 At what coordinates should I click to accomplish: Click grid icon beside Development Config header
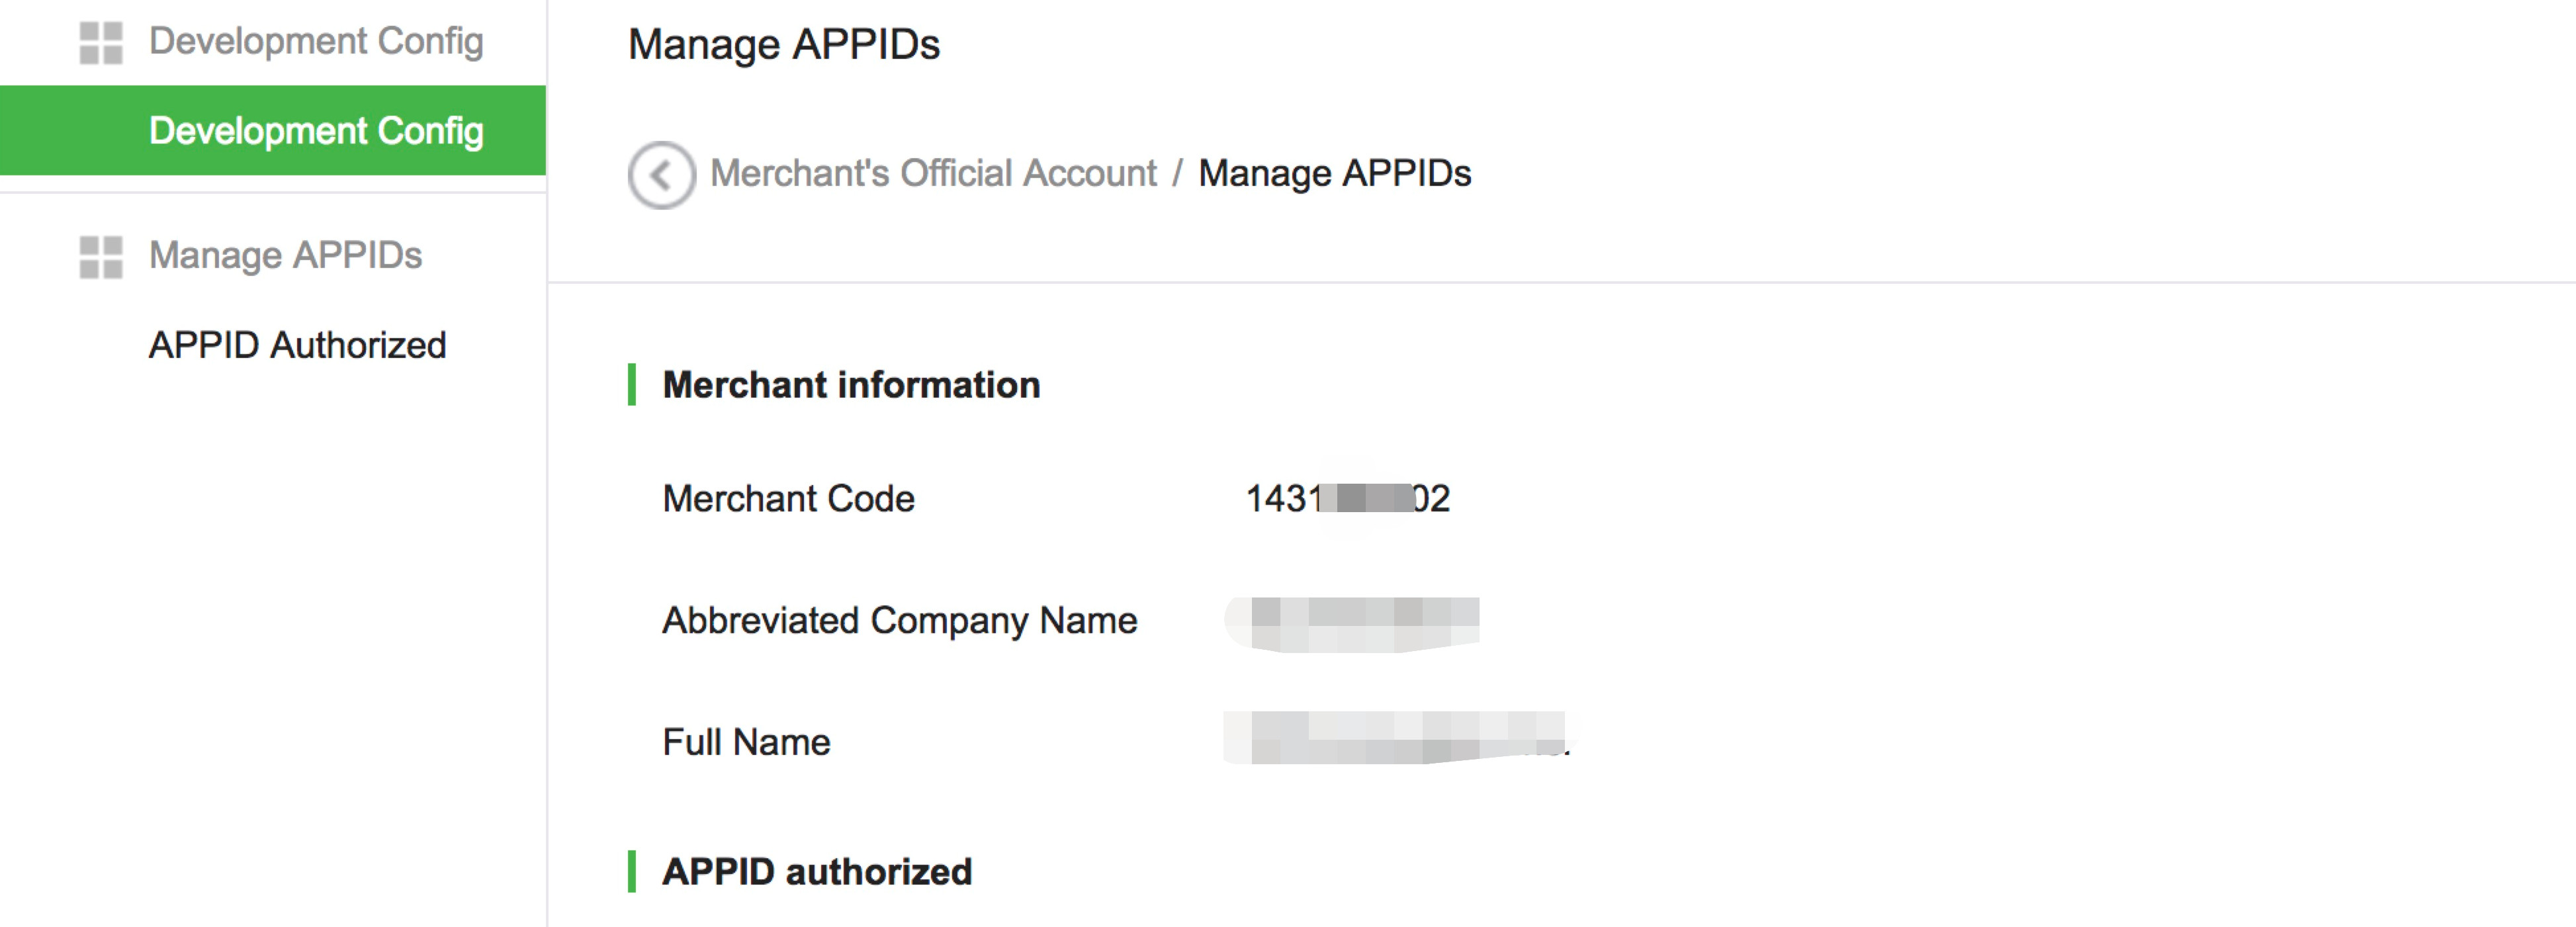101,43
